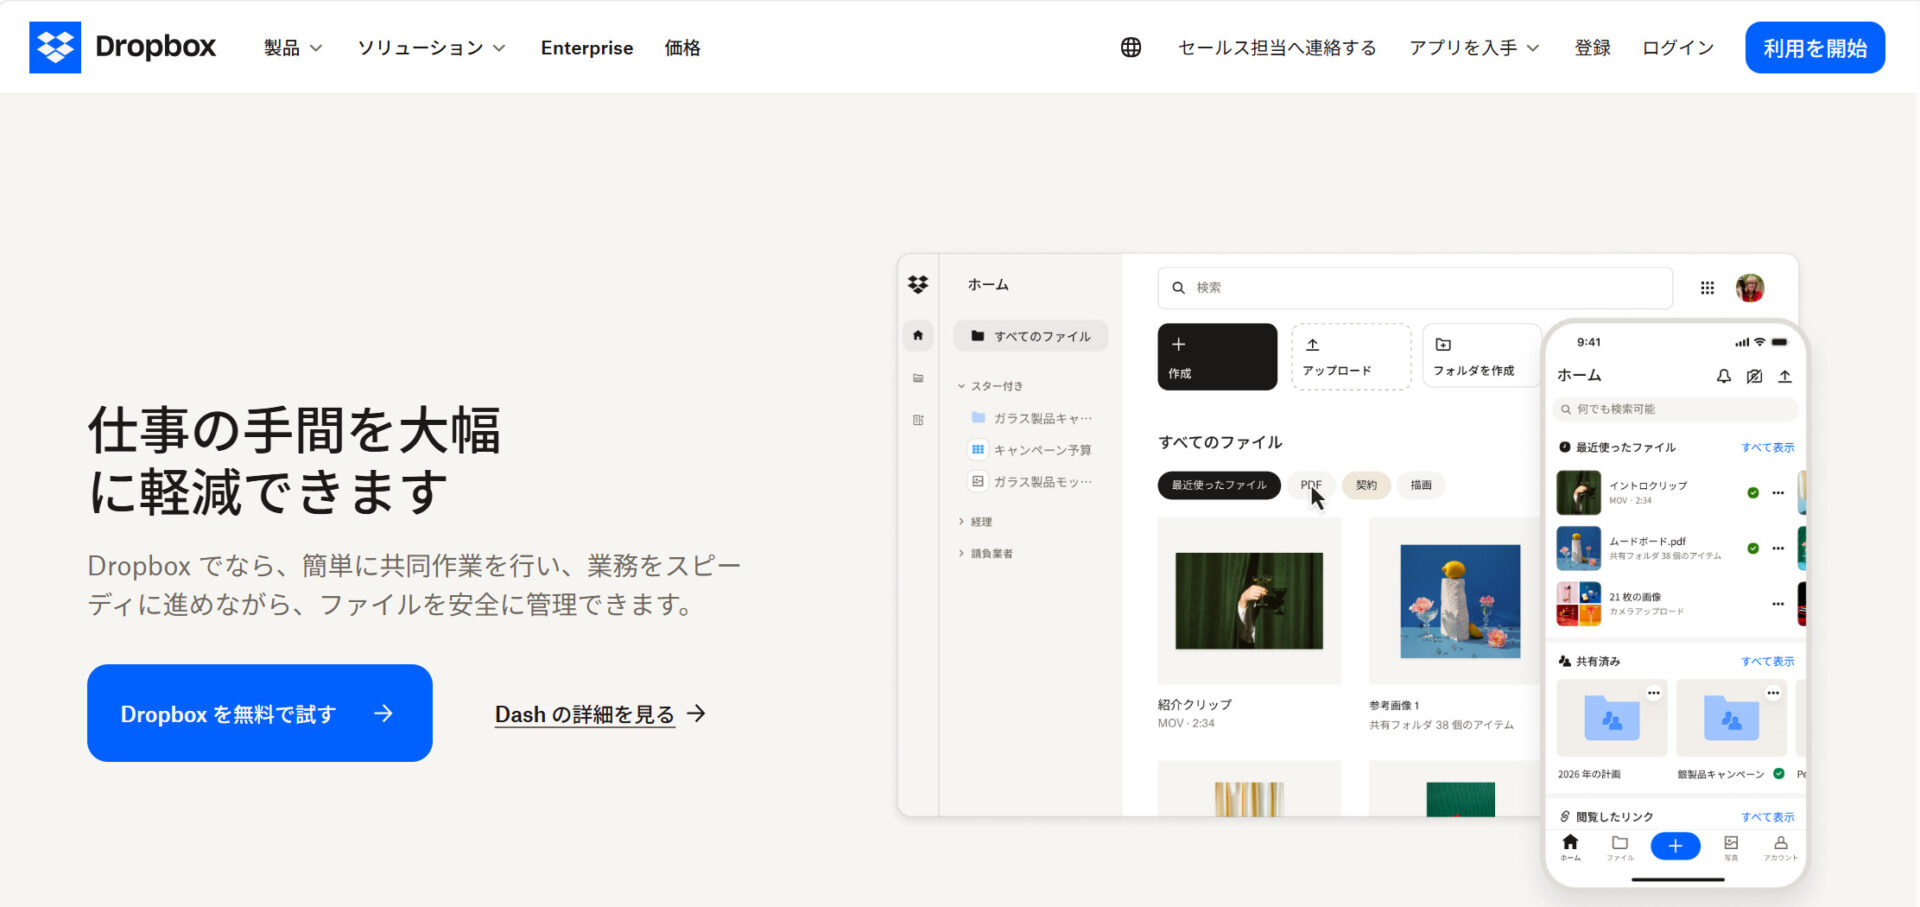This screenshot has width=1920, height=907.
Task: Click the Dropbox logo in the header
Action: coord(122,47)
